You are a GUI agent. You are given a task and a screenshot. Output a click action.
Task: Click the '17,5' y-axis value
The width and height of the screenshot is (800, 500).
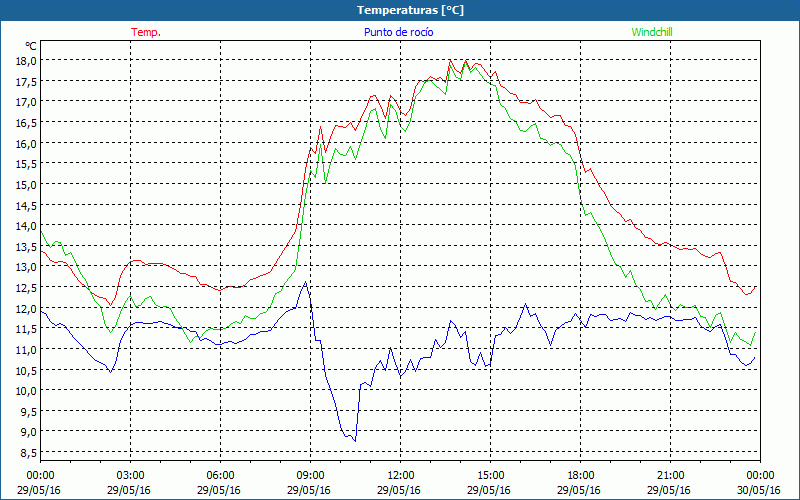pyautogui.click(x=26, y=81)
